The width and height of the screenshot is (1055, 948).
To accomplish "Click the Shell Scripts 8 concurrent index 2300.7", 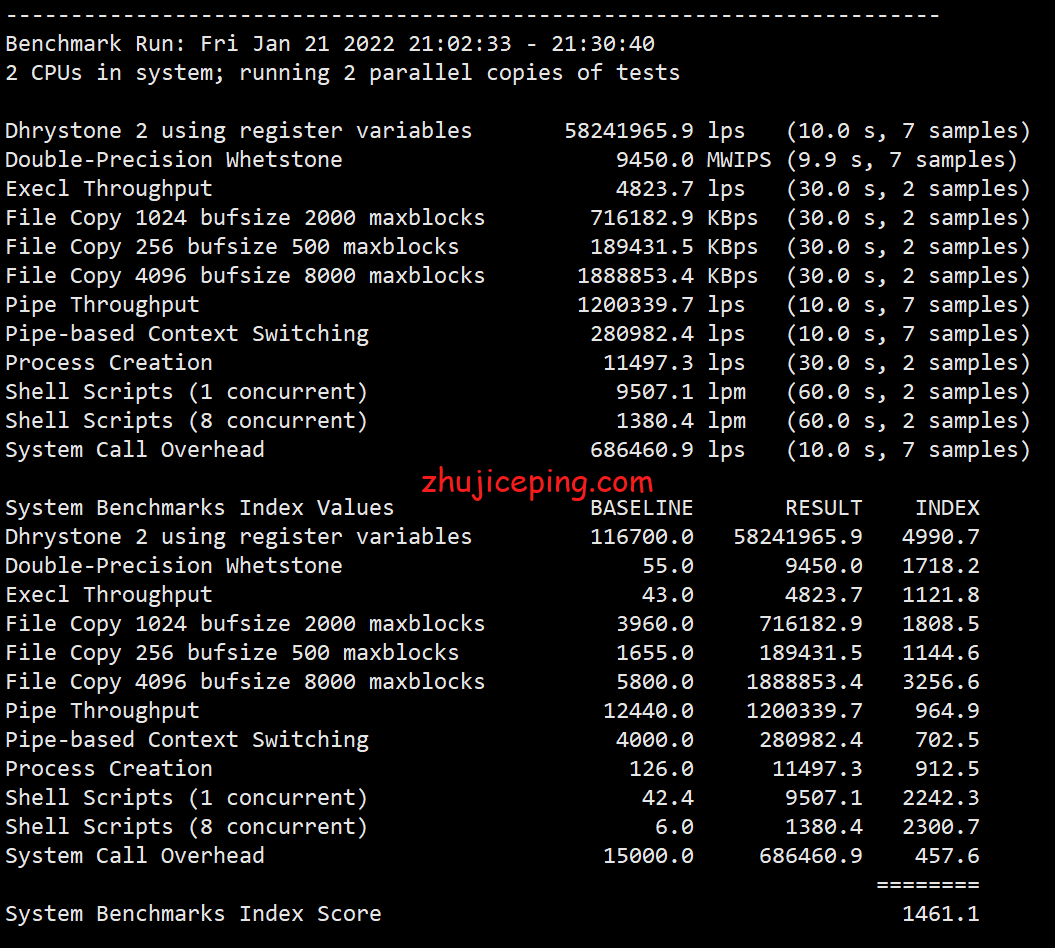I will point(940,827).
